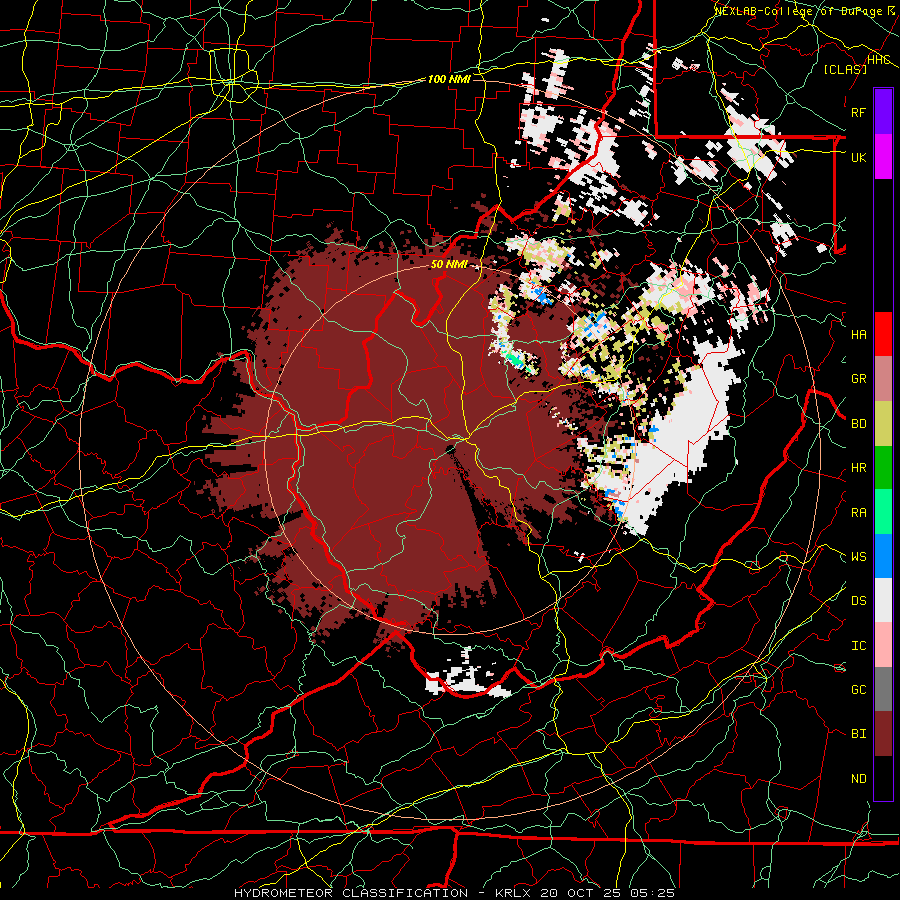
Task: Click the GC gray legend color swatch
Action: (x=883, y=689)
